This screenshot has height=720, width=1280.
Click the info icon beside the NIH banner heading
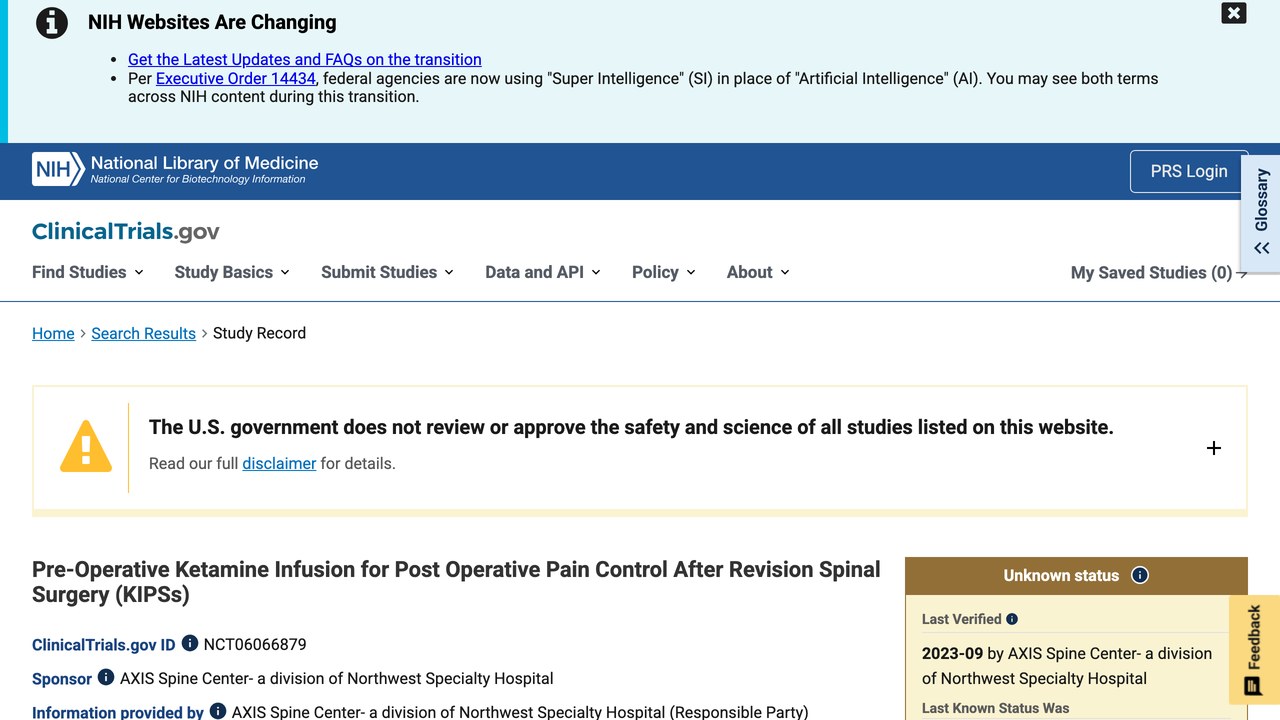click(x=52, y=22)
